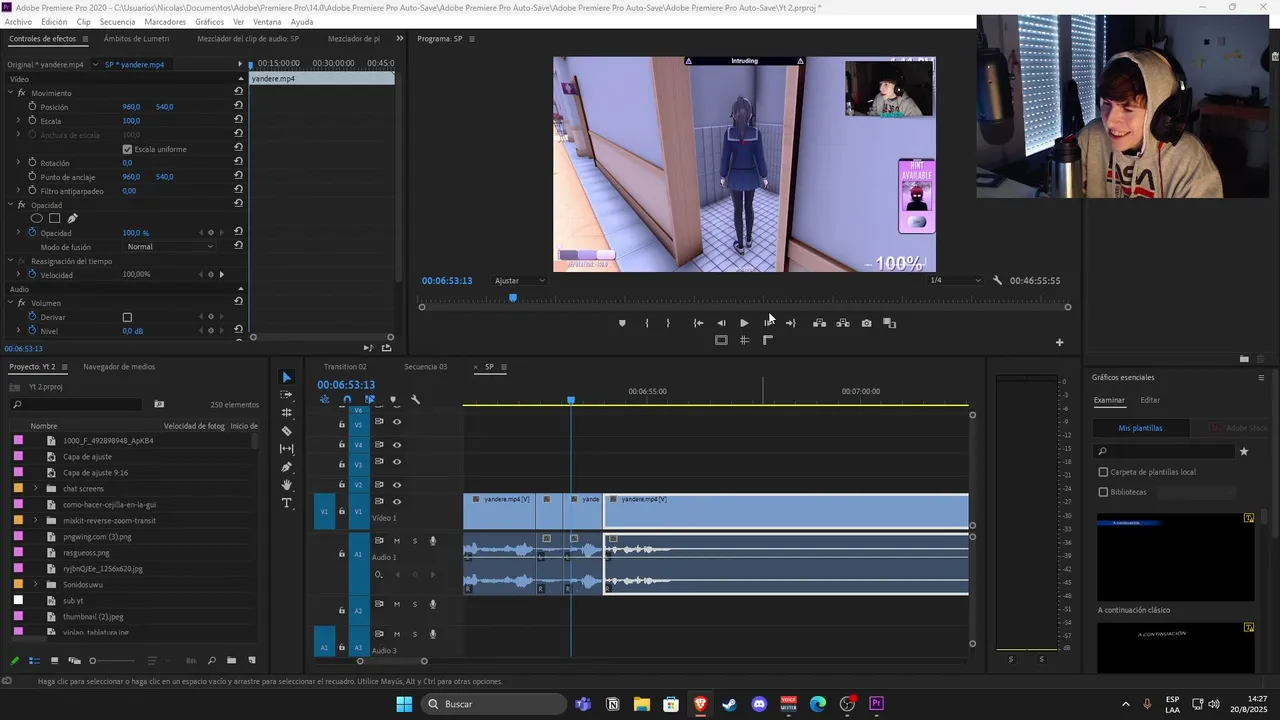
Task: Open the Secuencia menu
Action: coord(117,21)
